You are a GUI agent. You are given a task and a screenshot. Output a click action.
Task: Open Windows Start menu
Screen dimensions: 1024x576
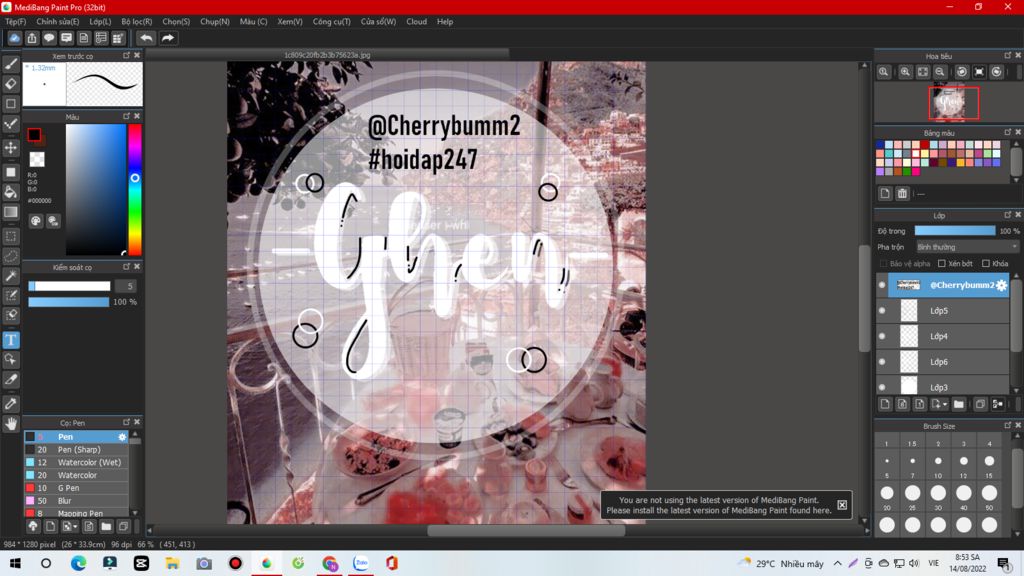(x=15, y=563)
